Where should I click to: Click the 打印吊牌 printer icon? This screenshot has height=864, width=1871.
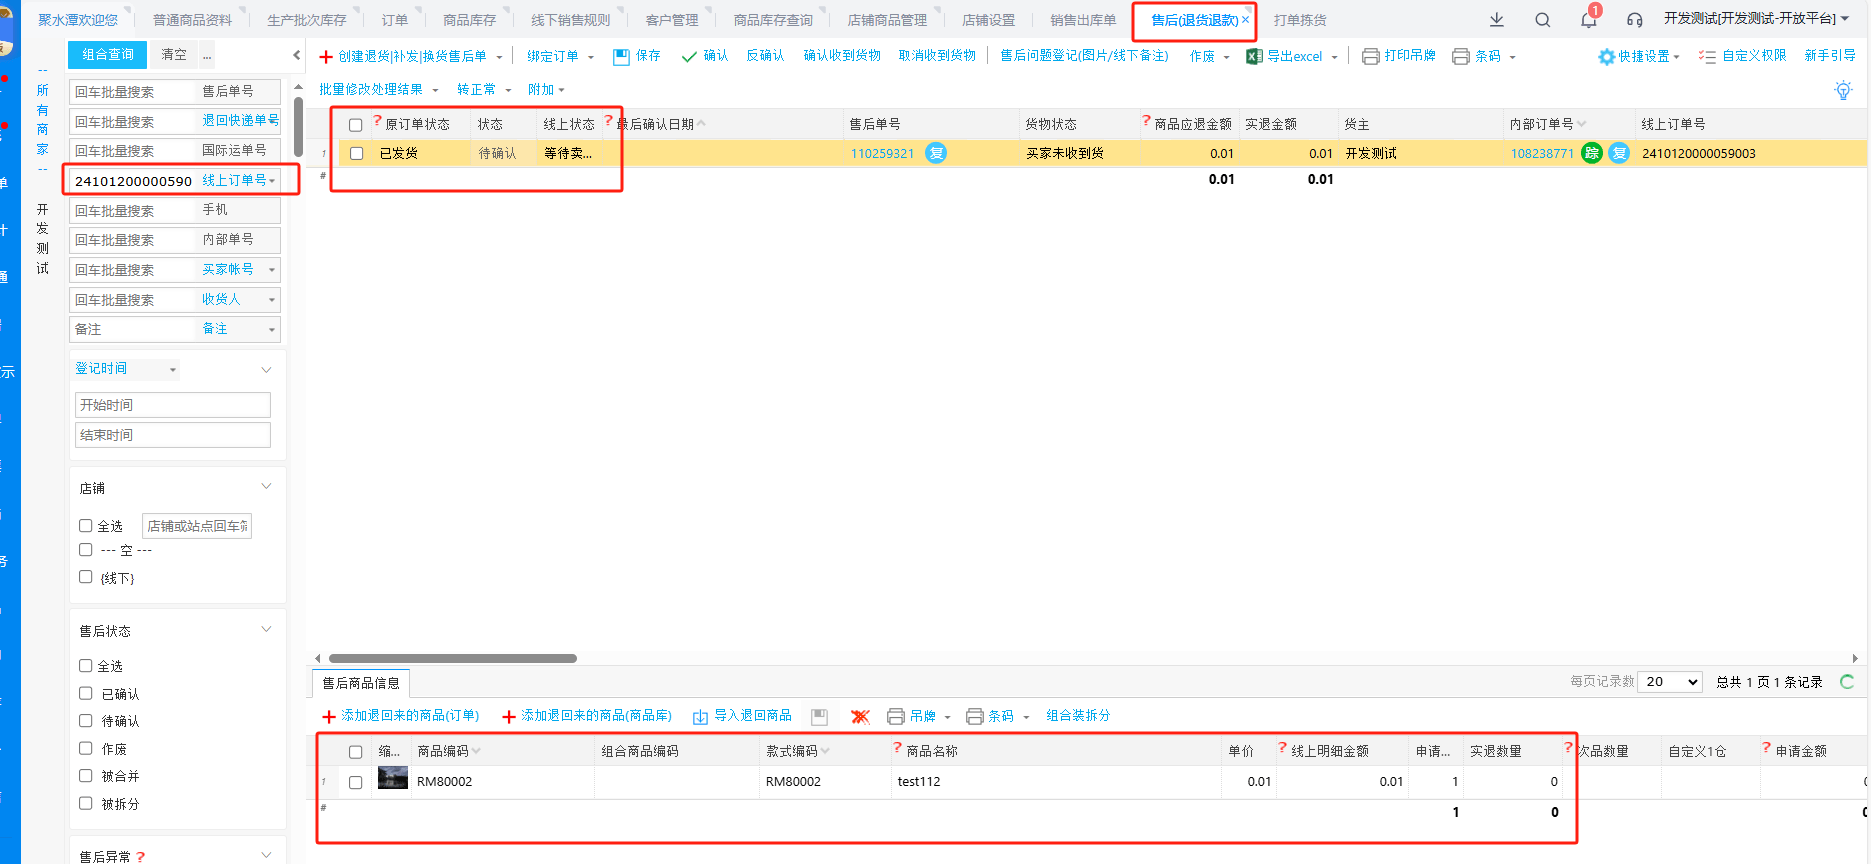(x=1371, y=56)
